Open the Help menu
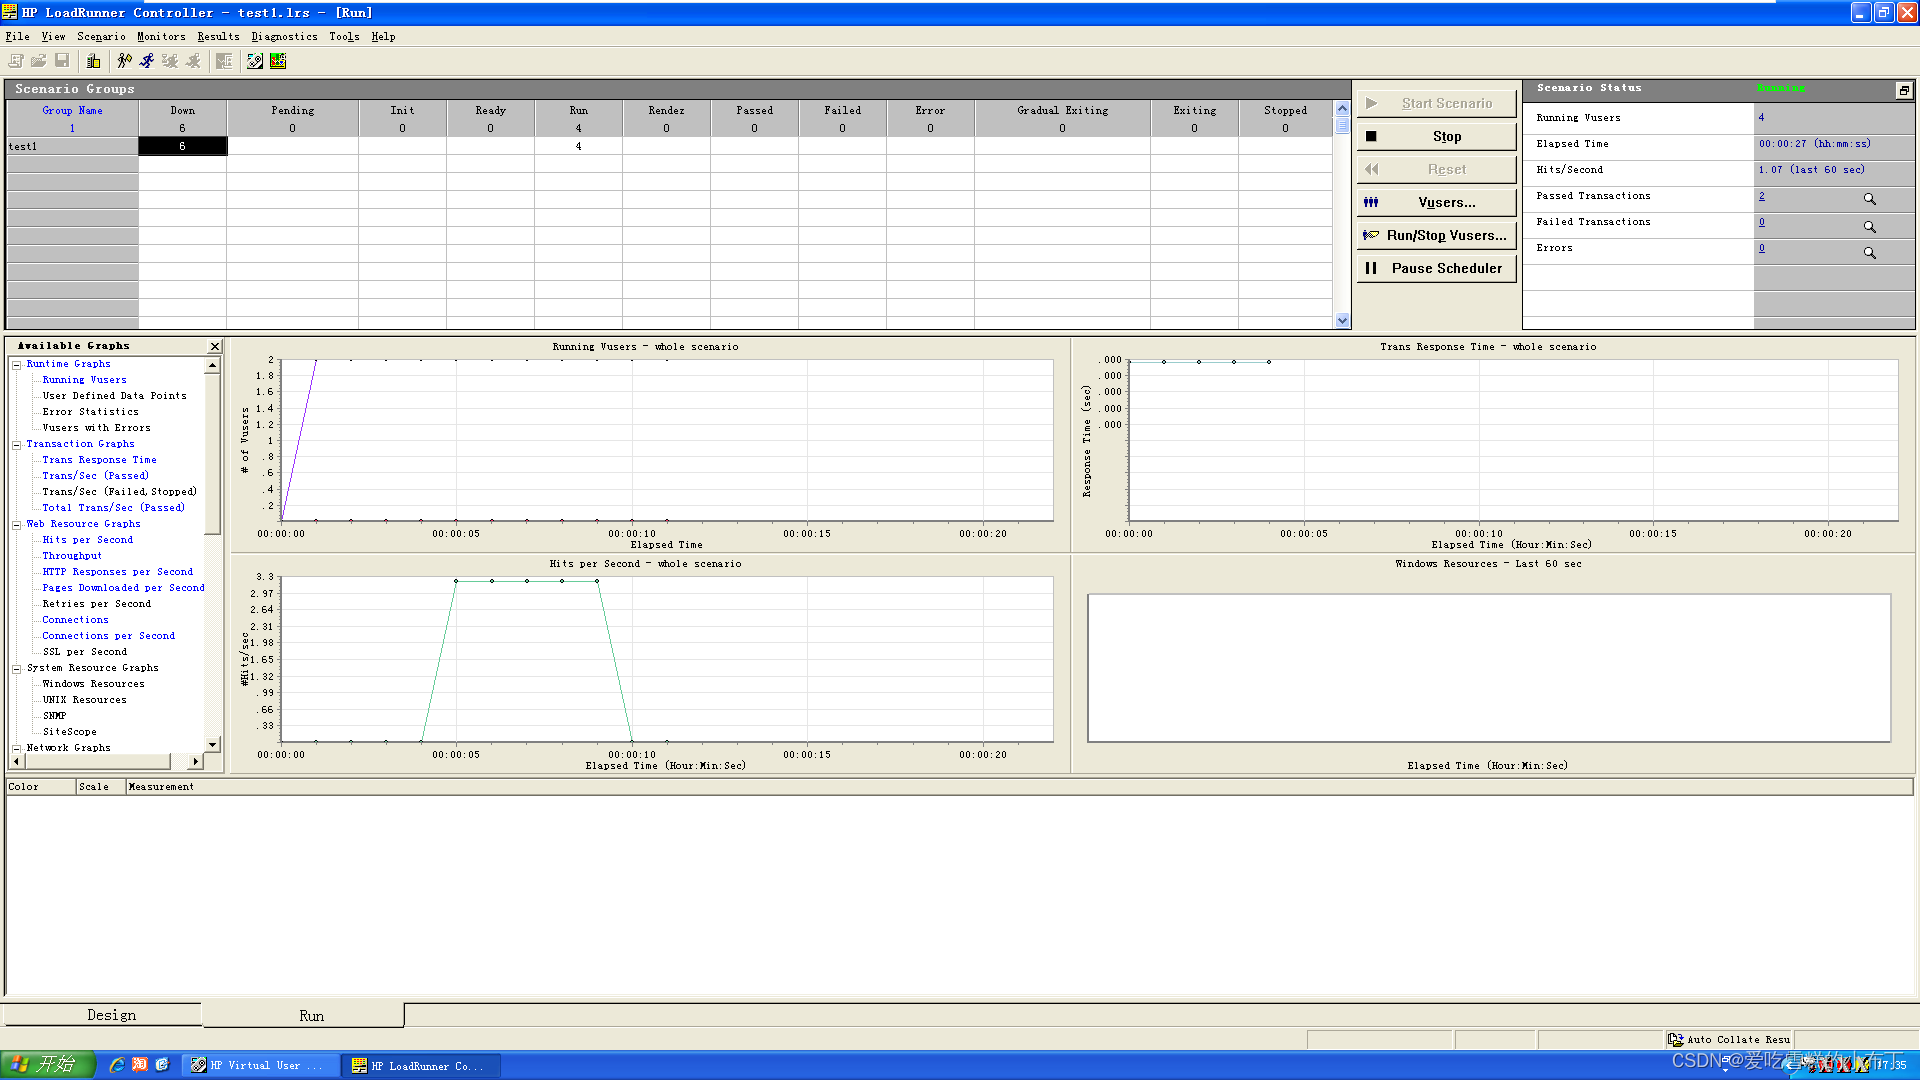The width and height of the screenshot is (1920, 1080). pos(383,37)
